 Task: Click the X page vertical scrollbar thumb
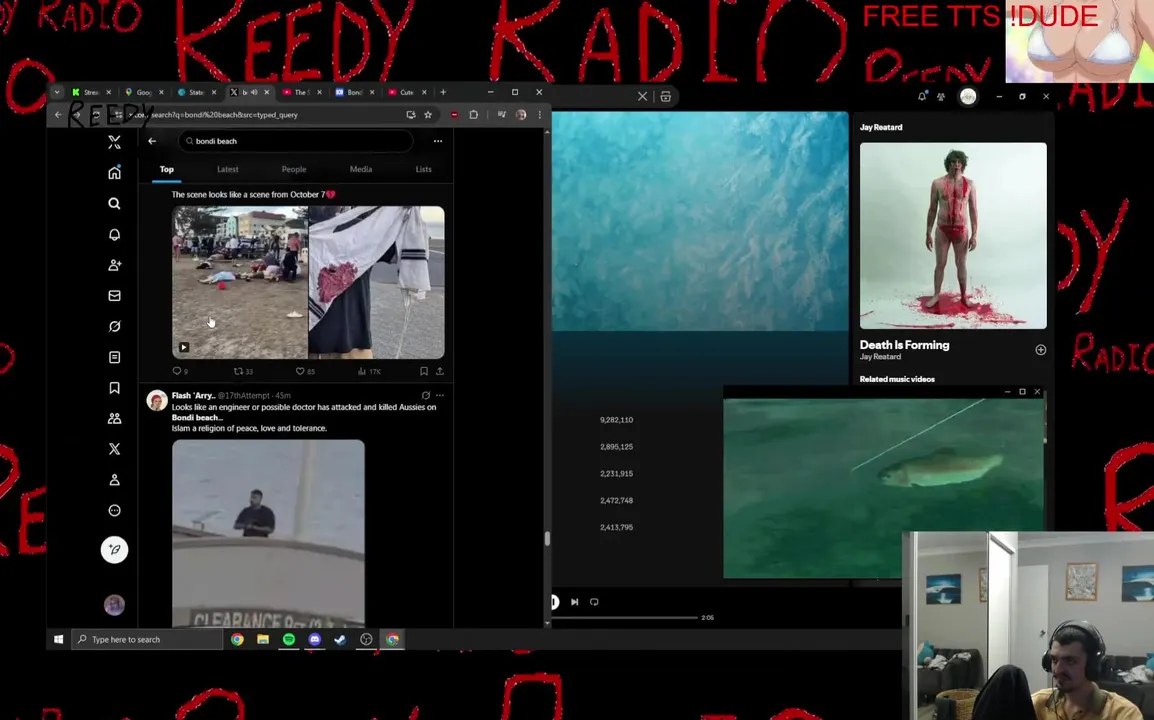[x=547, y=539]
